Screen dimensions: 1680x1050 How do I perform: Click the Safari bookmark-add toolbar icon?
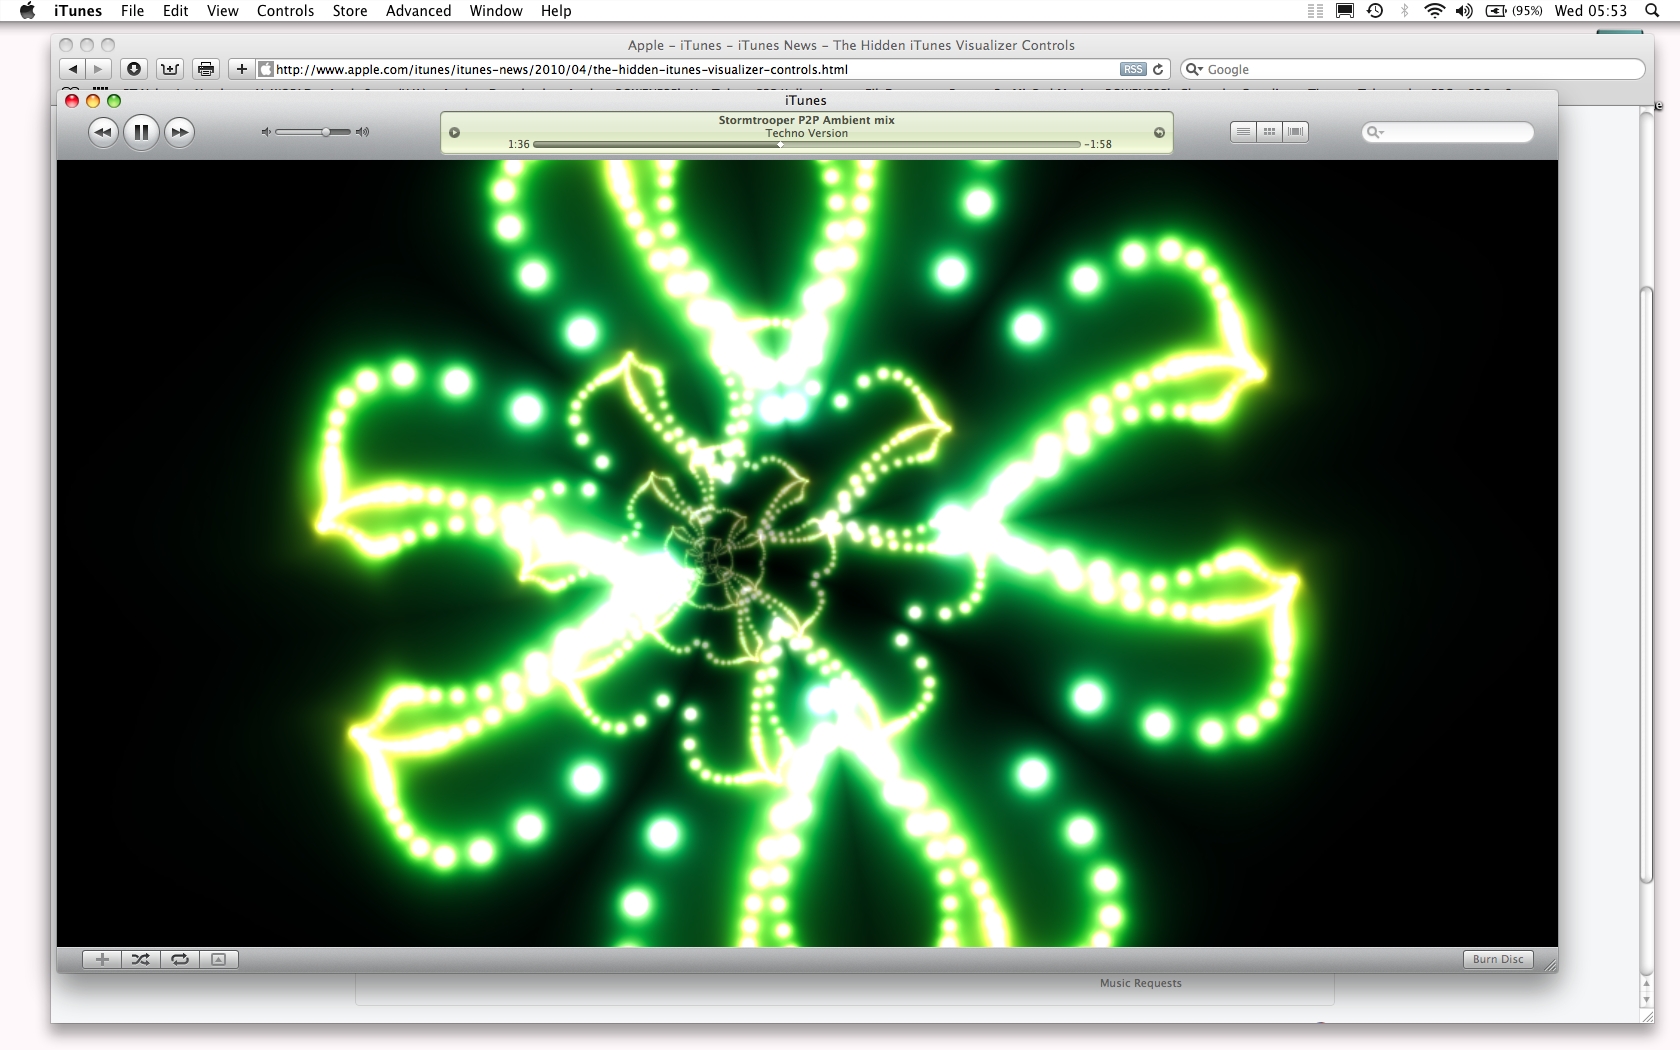pyautogui.click(x=170, y=69)
